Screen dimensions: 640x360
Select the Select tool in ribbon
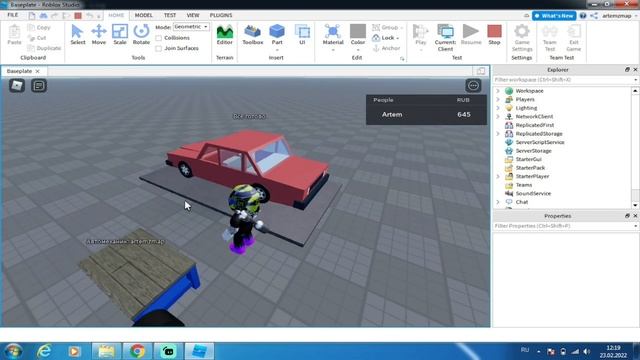(x=78, y=35)
